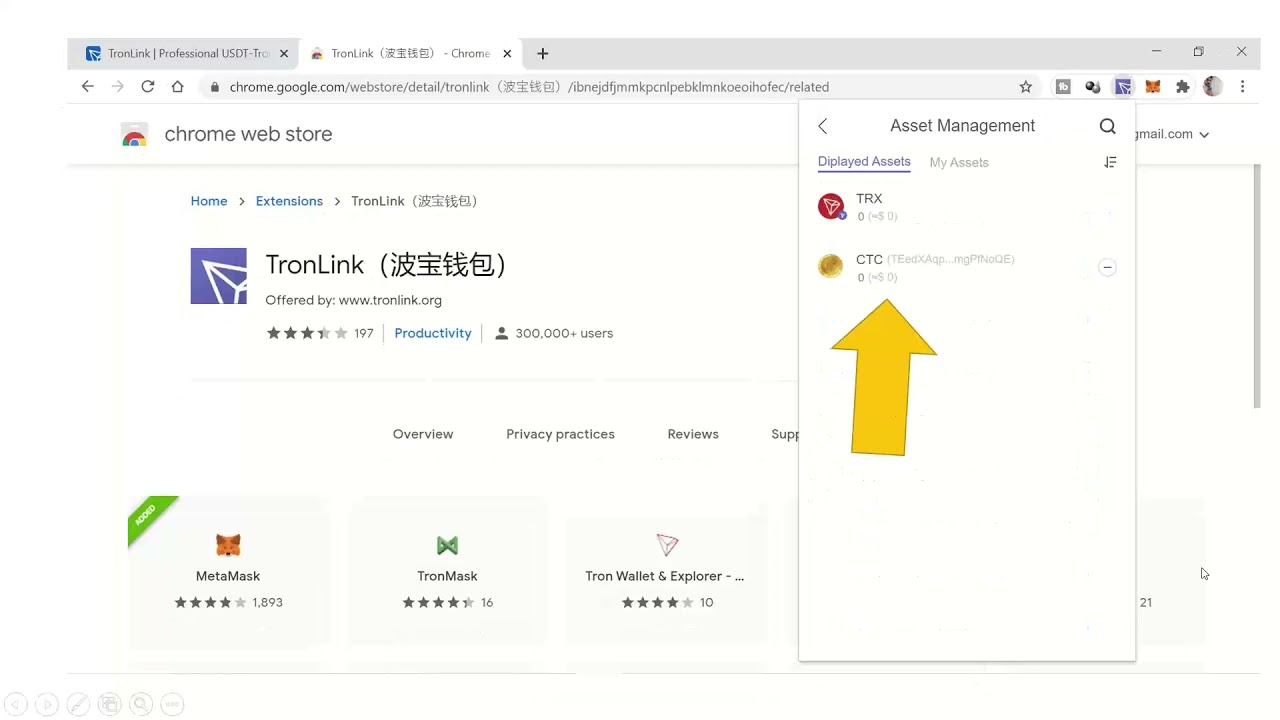Open the gray 'tb' extension icon

(1063, 87)
